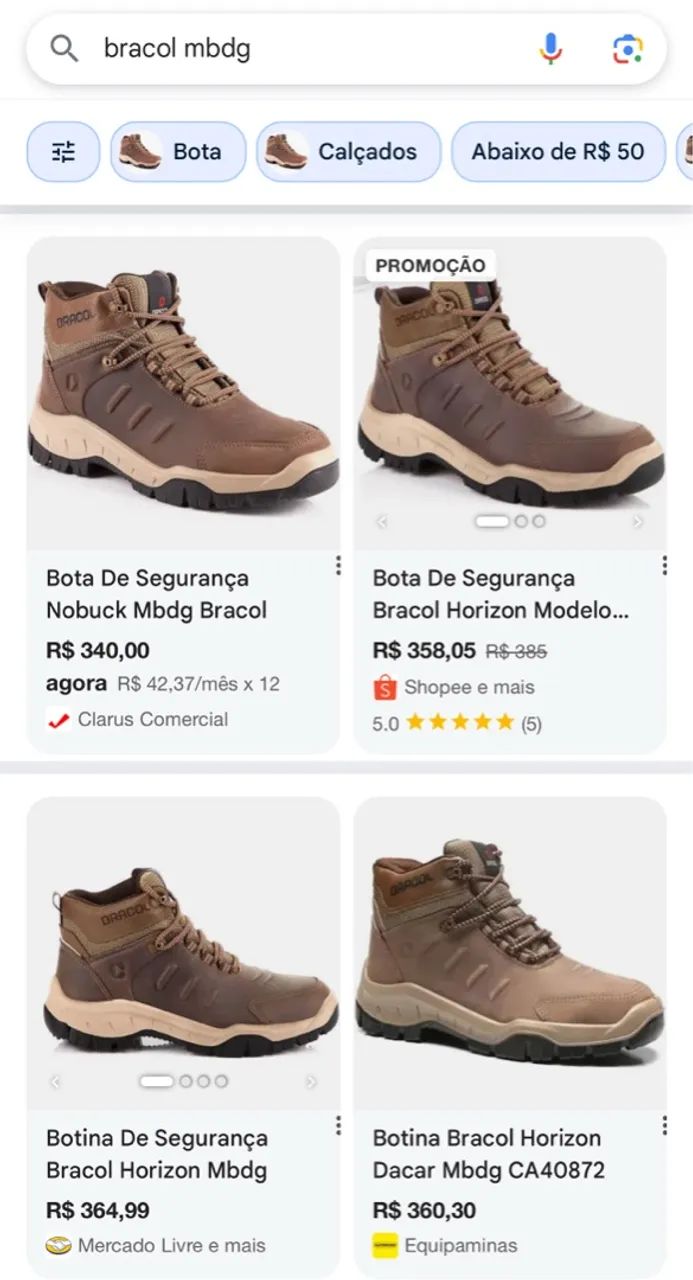Click the Shopee store icon
This screenshot has height=1280, width=693.
(x=386, y=687)
